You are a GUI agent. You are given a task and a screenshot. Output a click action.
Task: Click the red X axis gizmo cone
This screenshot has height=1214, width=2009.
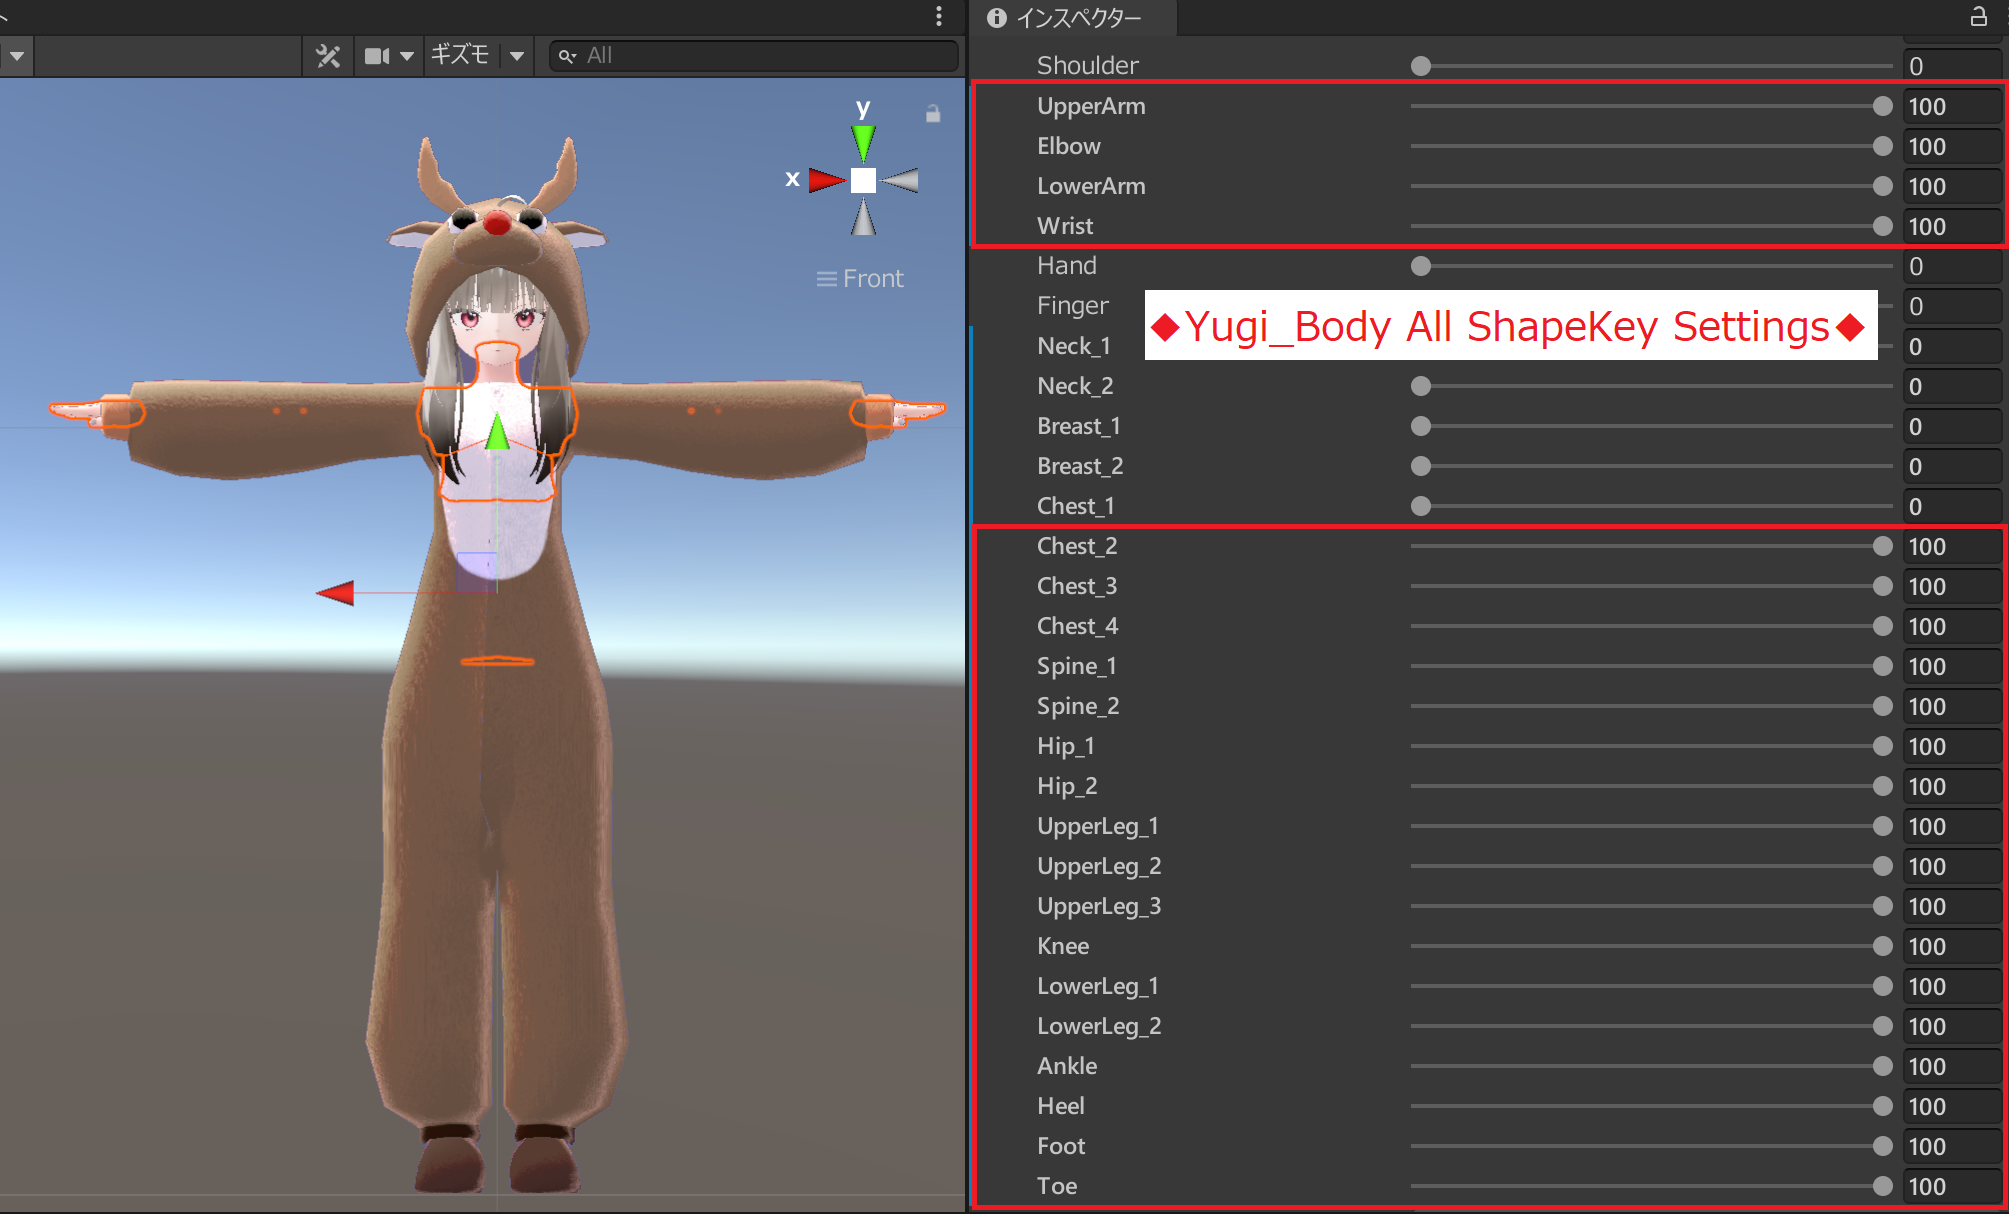(x=825, y=180)
